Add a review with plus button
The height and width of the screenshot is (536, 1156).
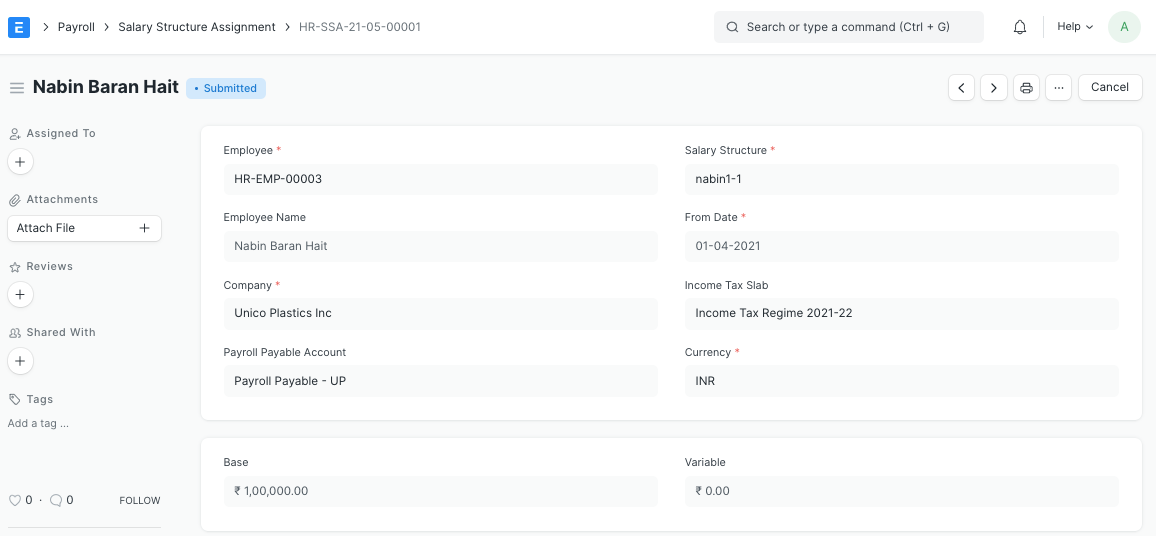[x=20, y=294]
